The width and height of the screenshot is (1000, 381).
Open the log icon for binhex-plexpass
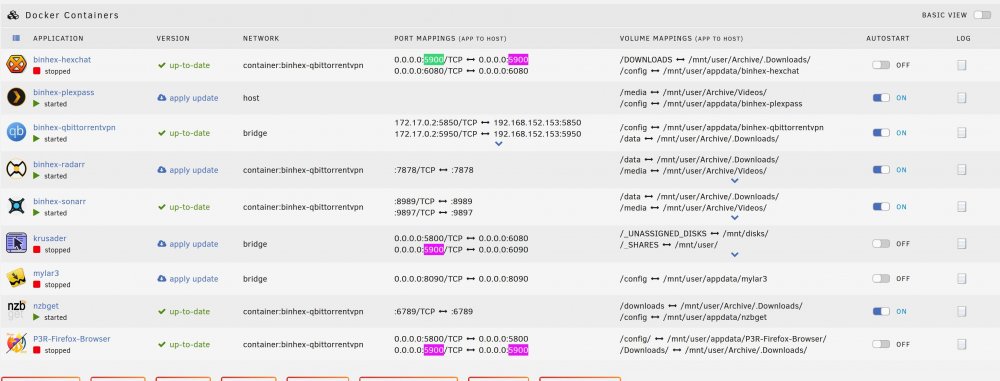pos(961,98)
